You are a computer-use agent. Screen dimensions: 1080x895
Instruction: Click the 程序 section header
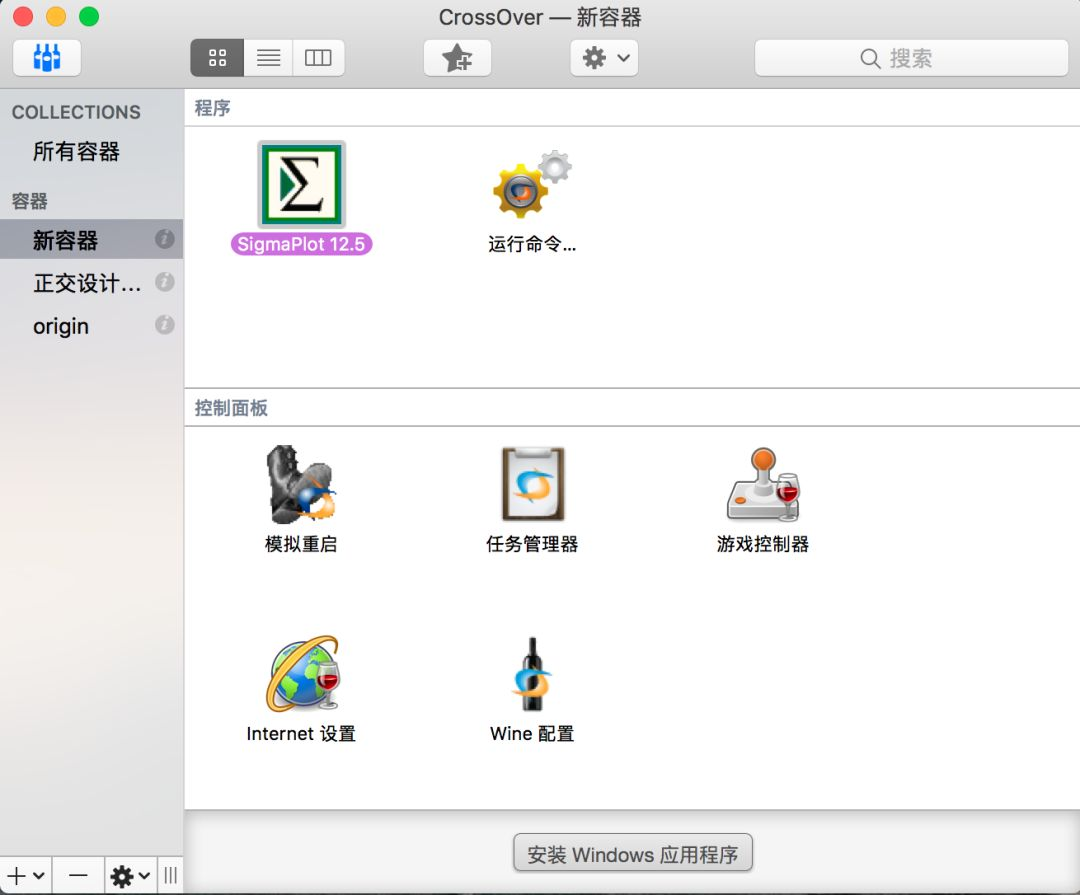[x=213, y=108]
